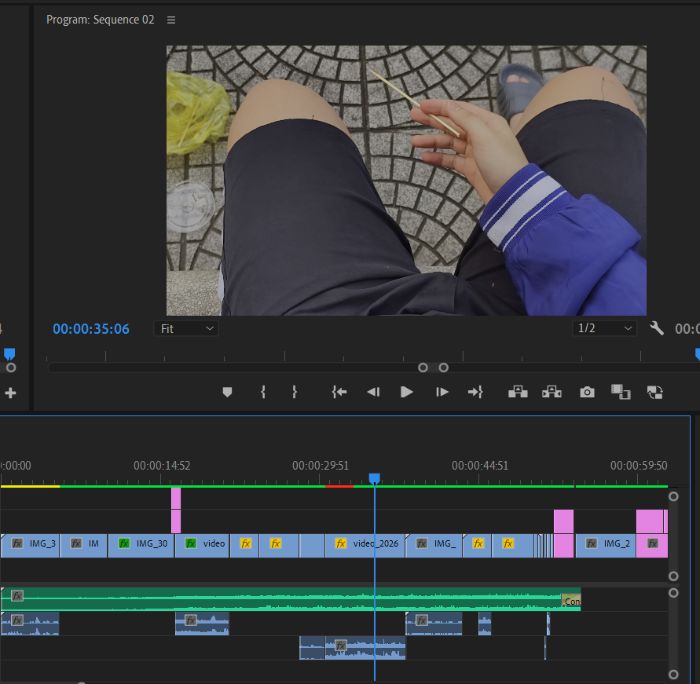Viewport: 700px width, 684px height.
Task: Step back one frame
Action: [373, 392]
